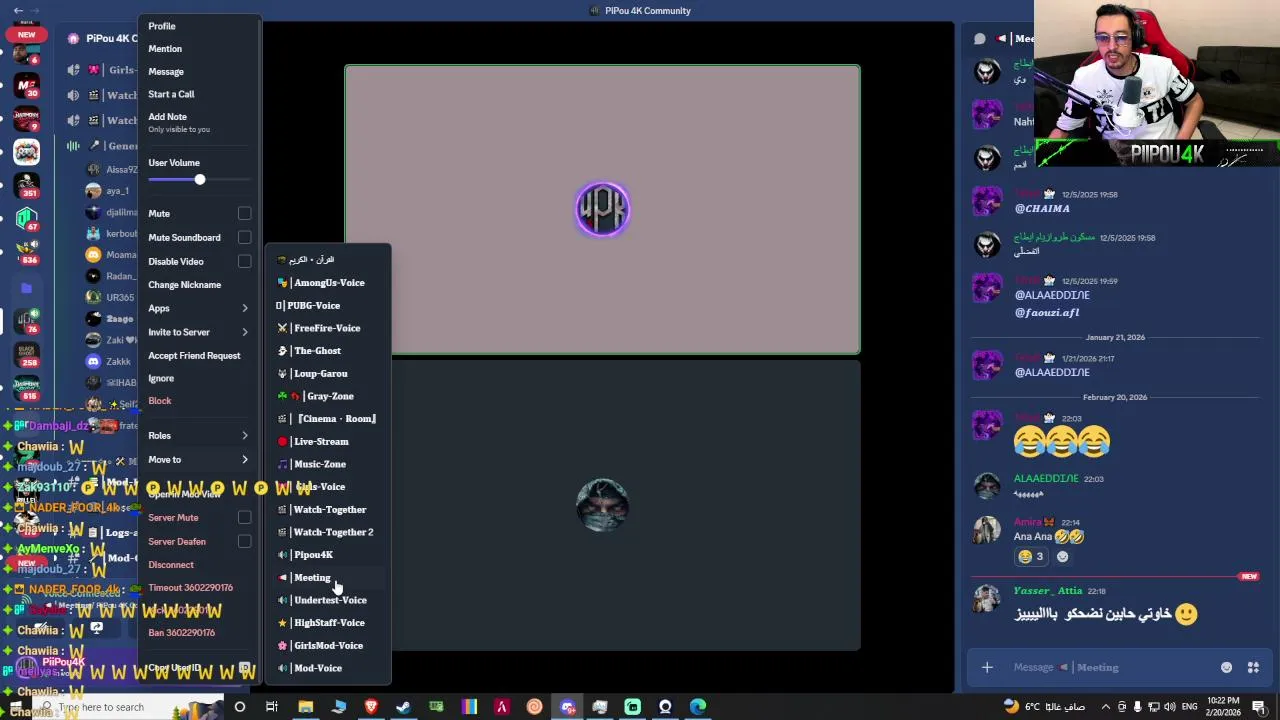
Task: Choose Ignore in the context menu
Action: click(161, 379)
